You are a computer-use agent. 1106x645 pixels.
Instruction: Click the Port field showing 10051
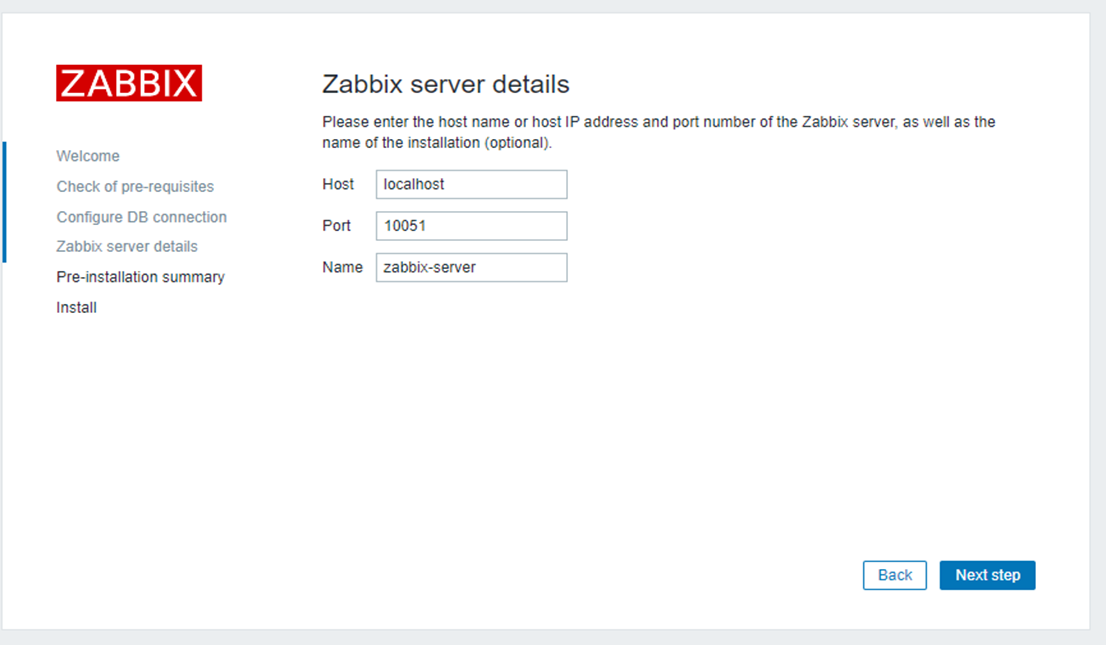pyautogui.click(x=471, y=226)
